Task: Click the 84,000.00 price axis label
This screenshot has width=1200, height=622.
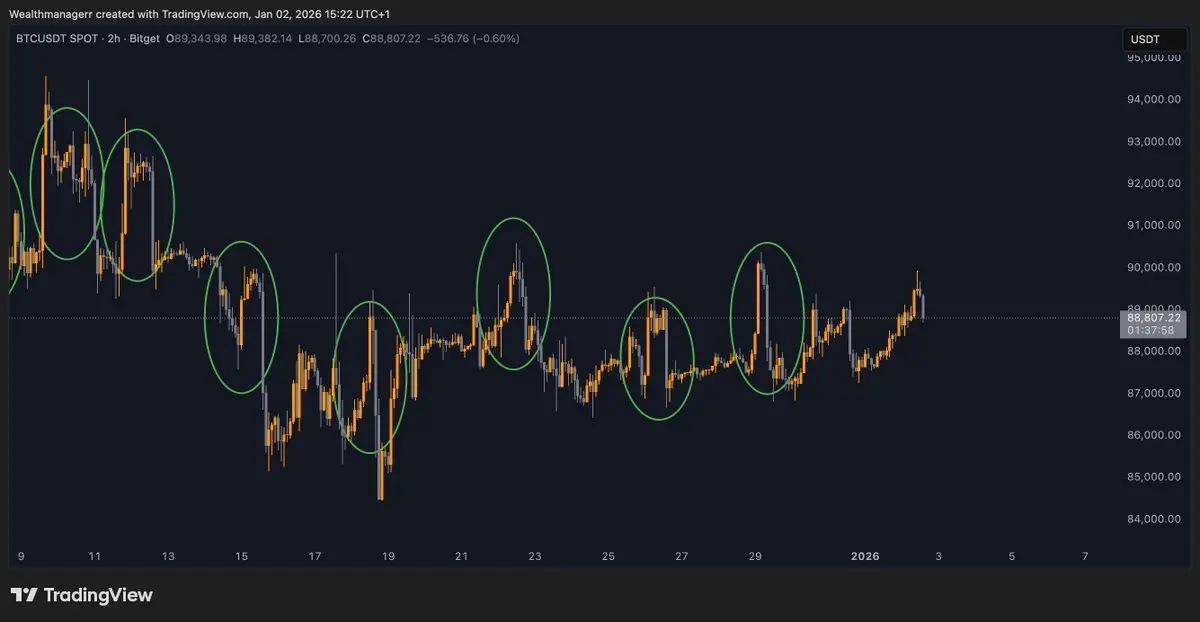Action: pyautogui.click(x=1155, y=519)
